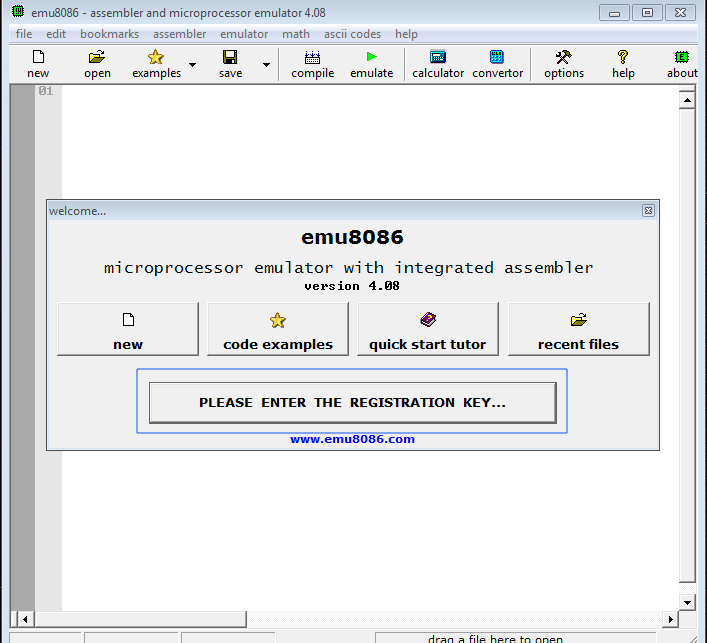Save the file with the floppy disk icon
Viewport: 707px width, 643px height.
click(x=230, y=58)
